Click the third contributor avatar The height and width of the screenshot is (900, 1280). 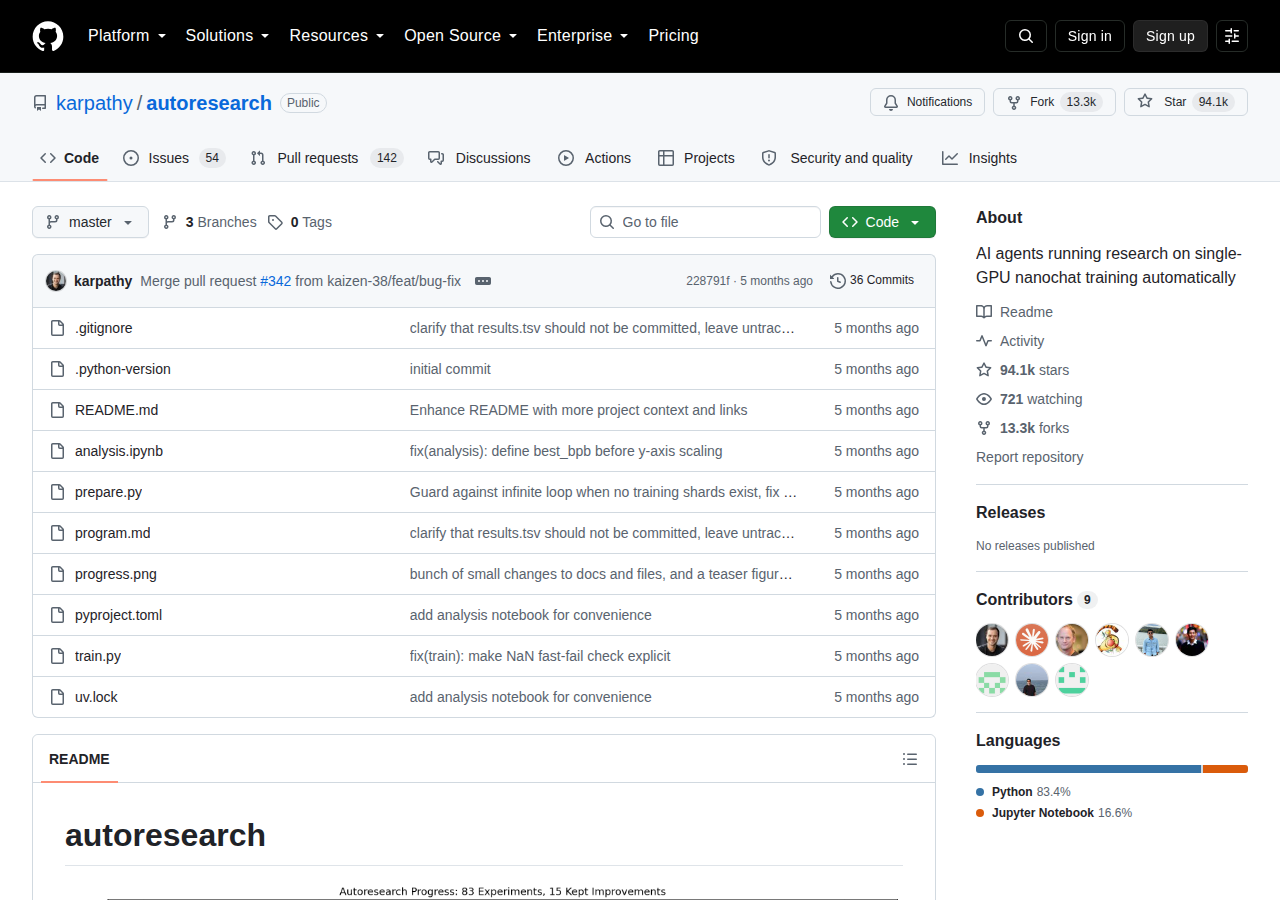click(1072, 640)
